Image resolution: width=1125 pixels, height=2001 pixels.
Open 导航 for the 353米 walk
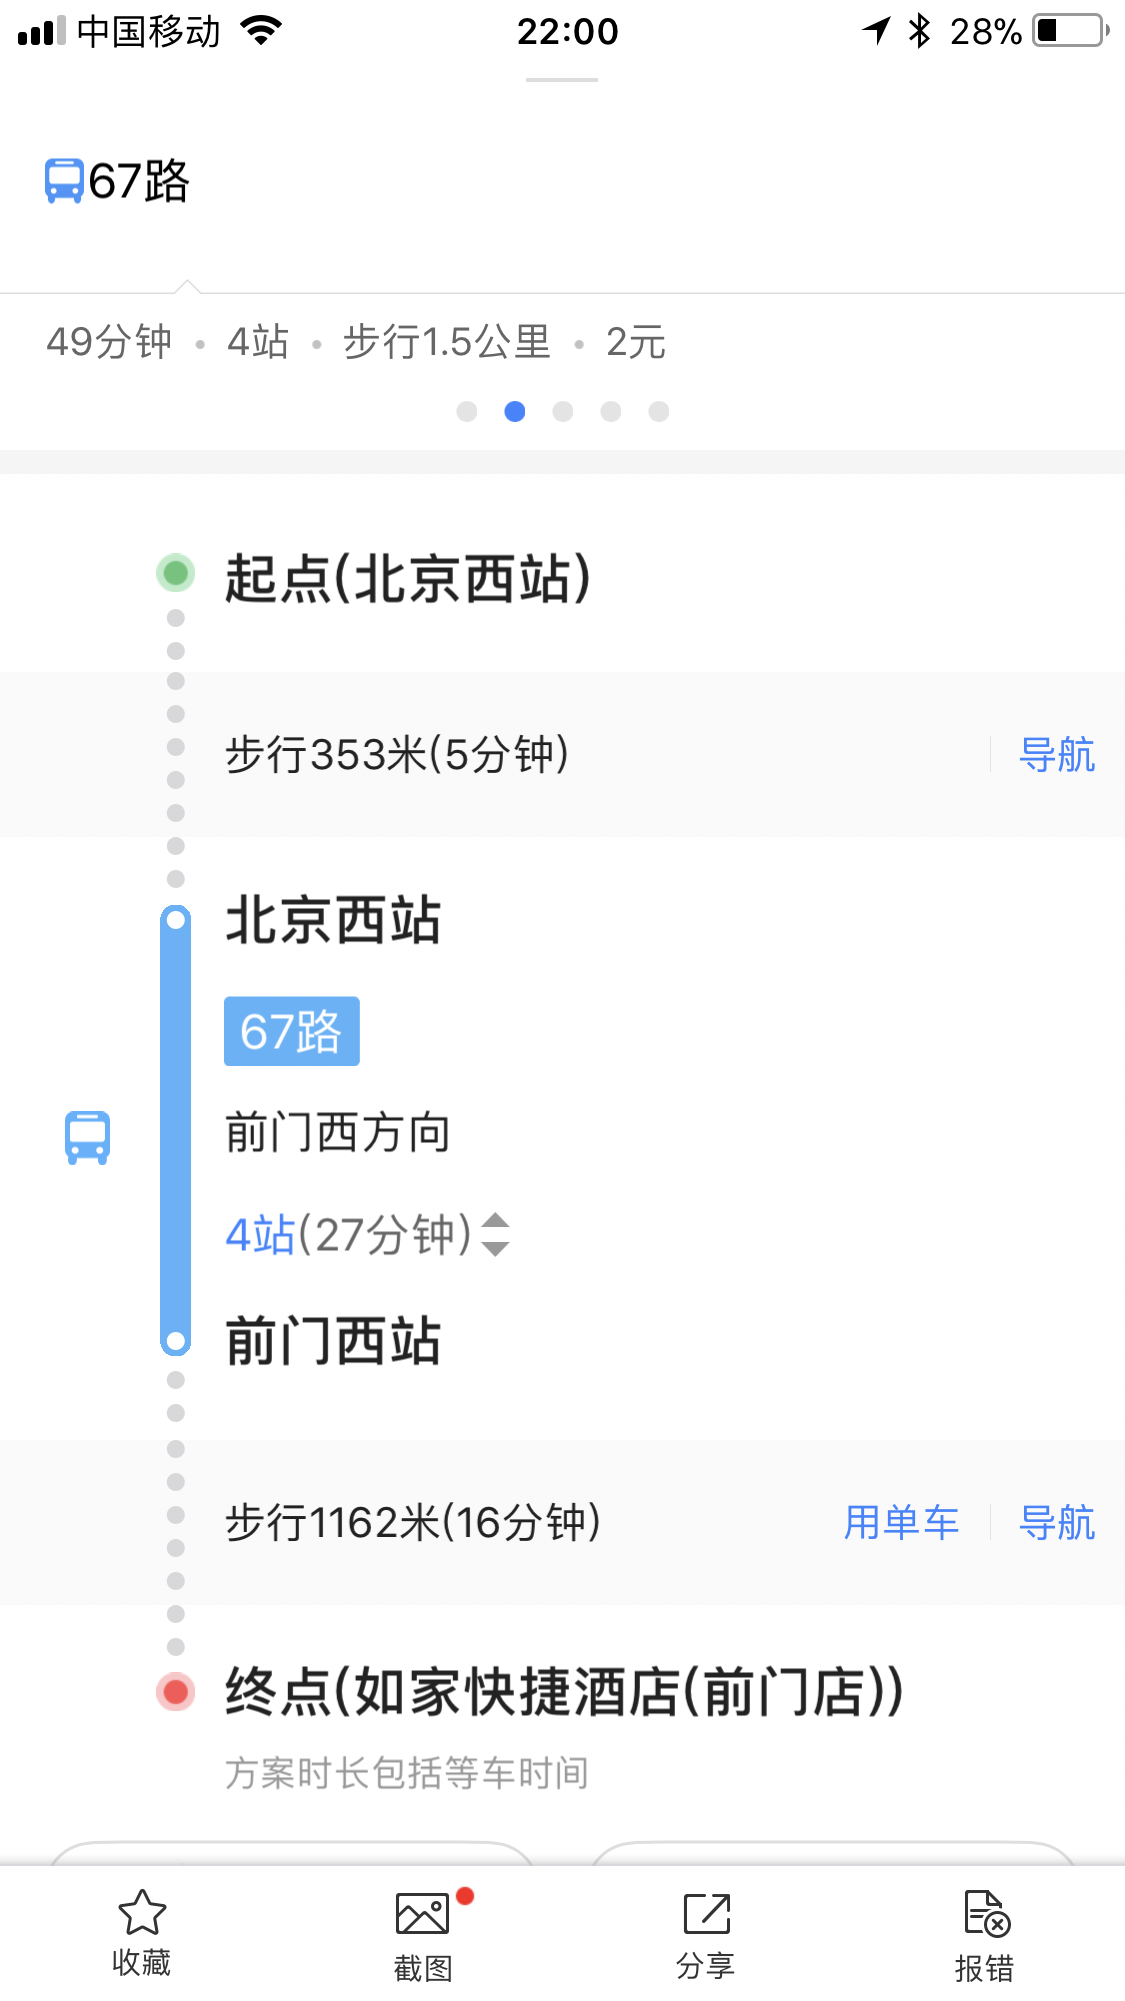pos(1056,755)
